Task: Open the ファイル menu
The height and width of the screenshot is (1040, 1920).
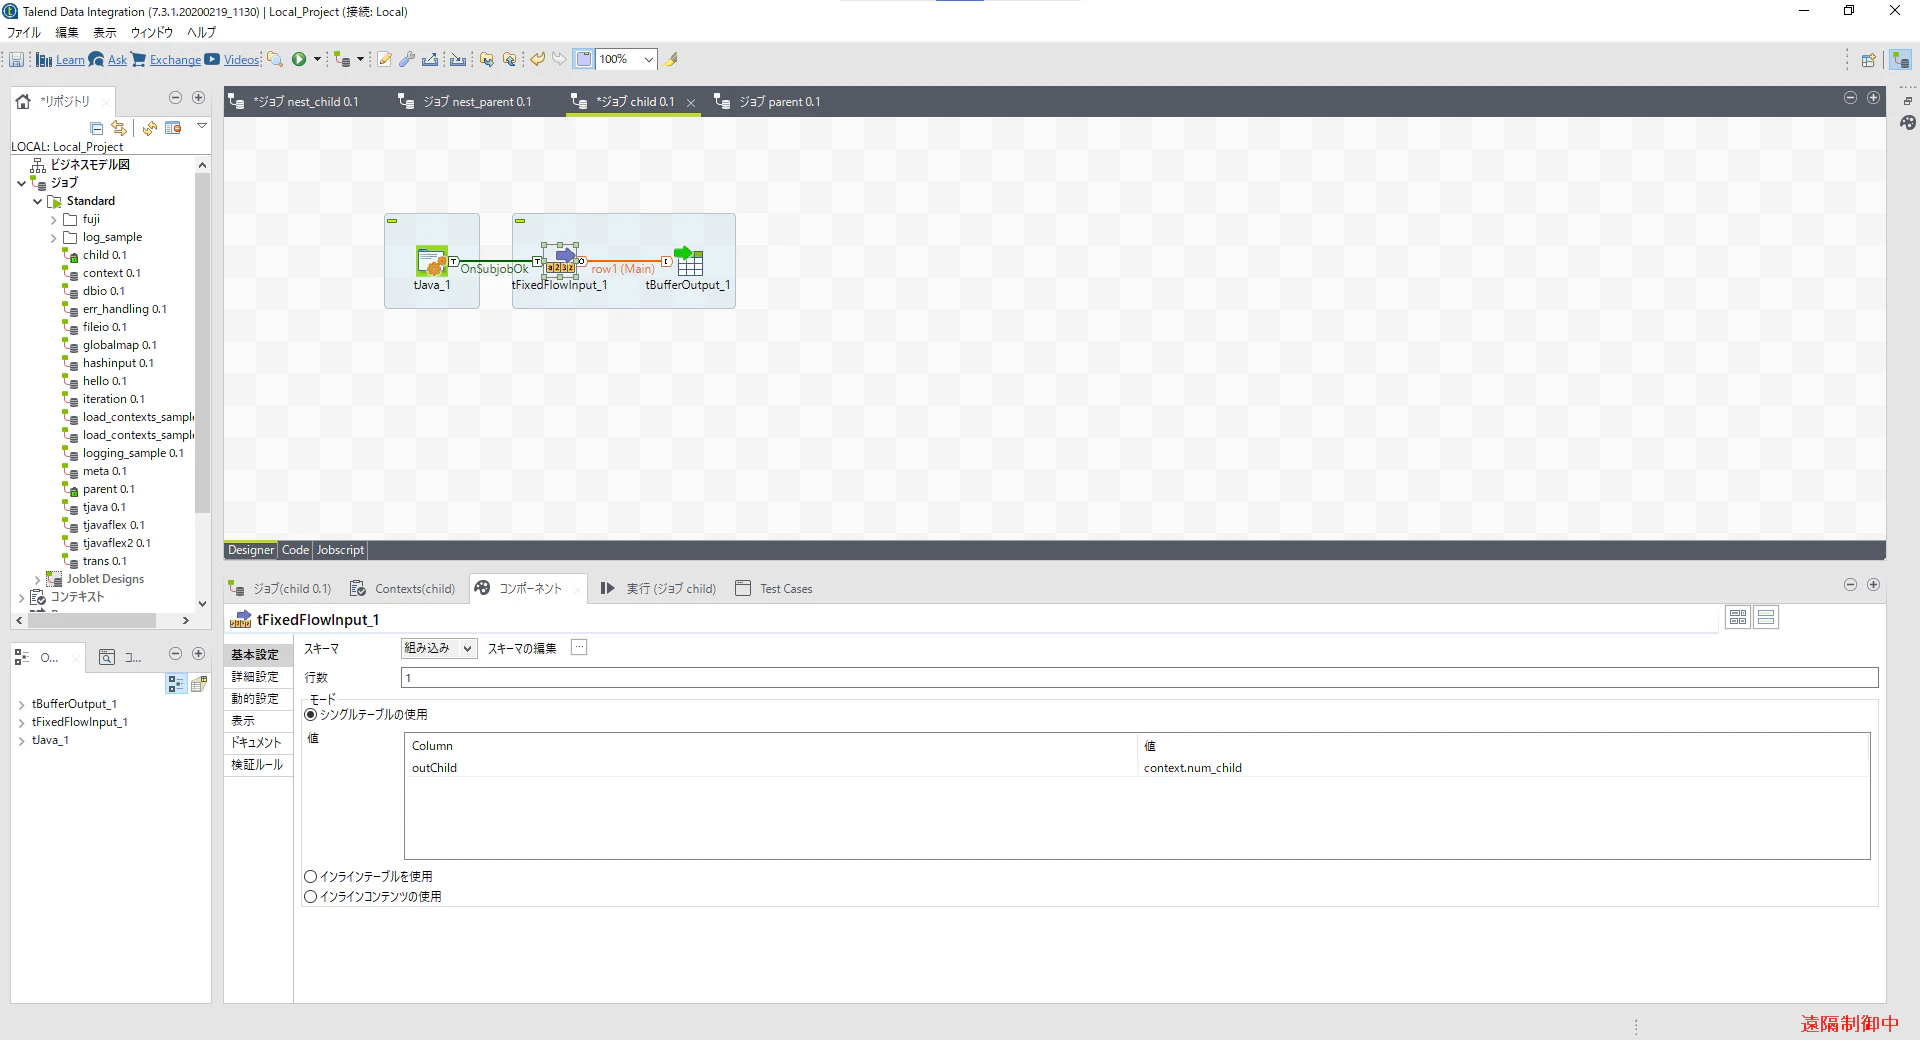Action: coord(24,32)
